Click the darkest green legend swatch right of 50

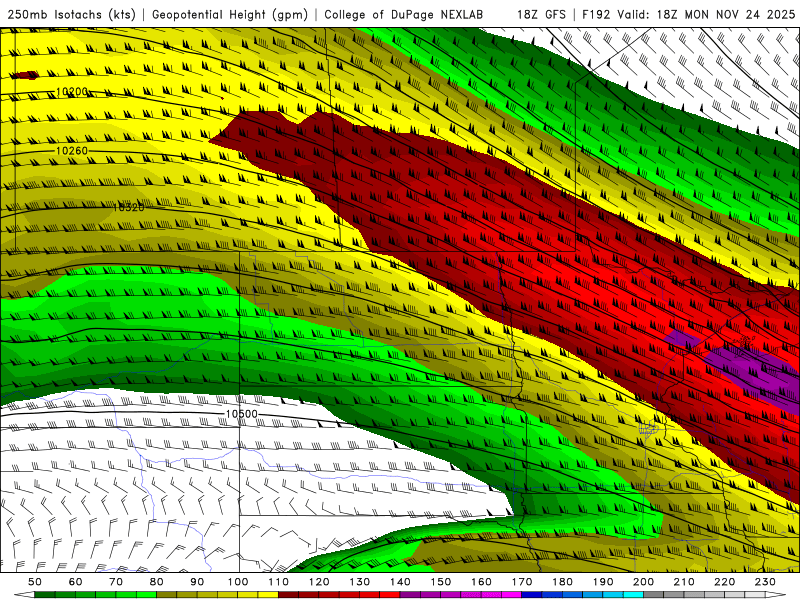tap(45, 595)
